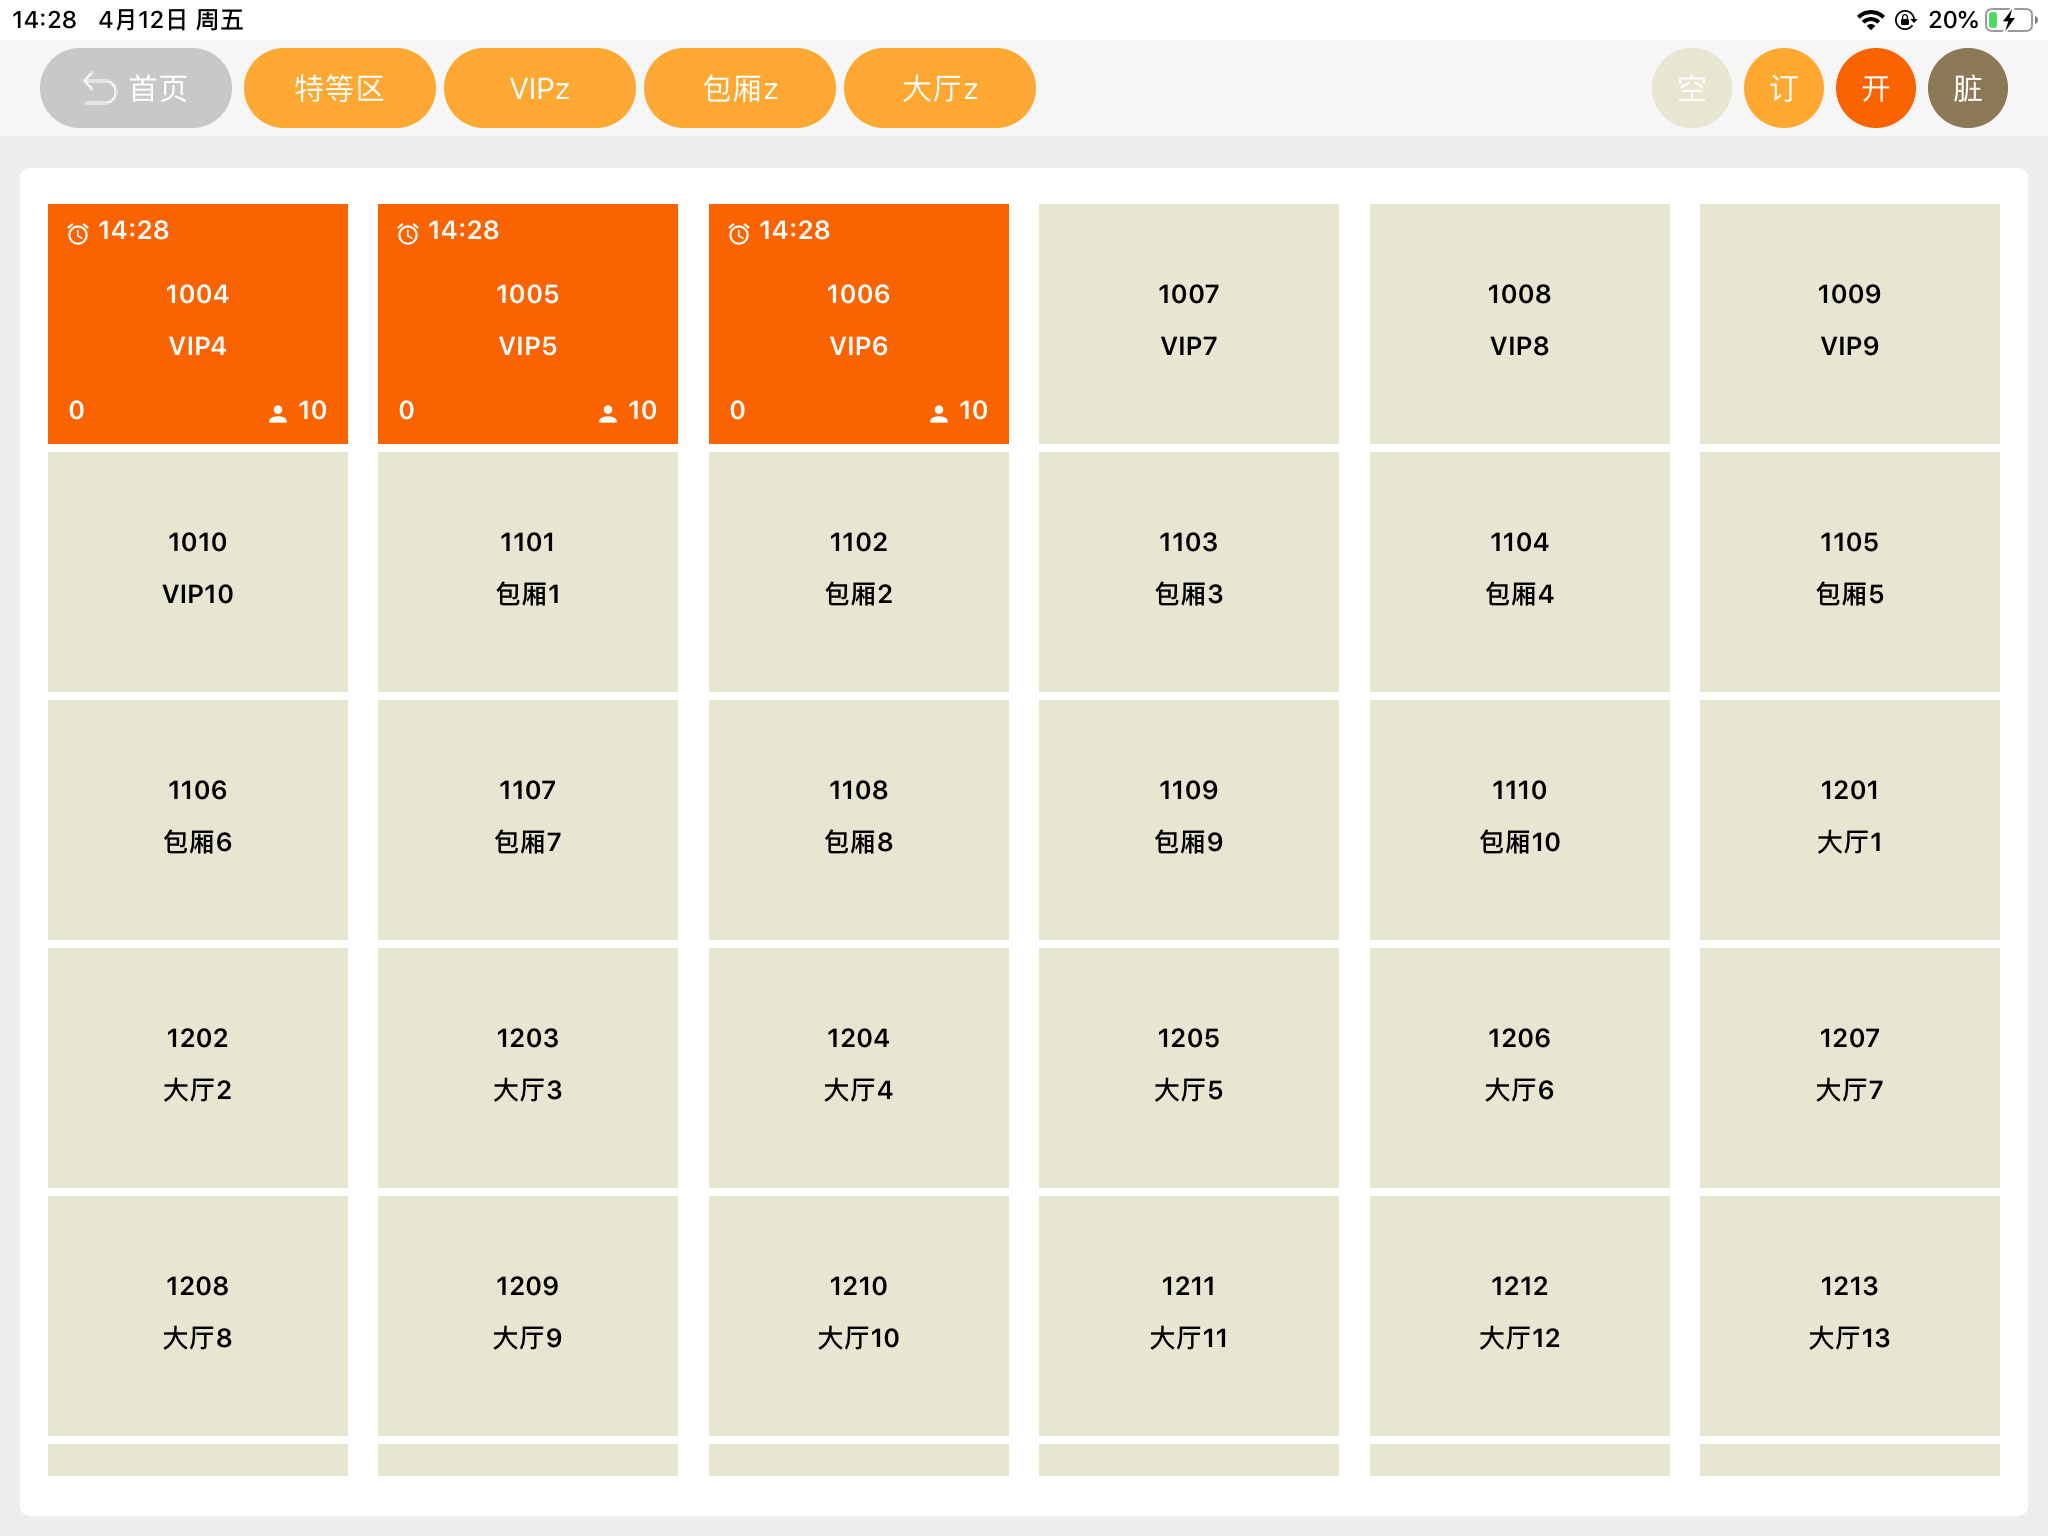2048x1536 pixels.
Task: Toggle the 订 reserved-status filter
Action: click(x=1783, y=88)
